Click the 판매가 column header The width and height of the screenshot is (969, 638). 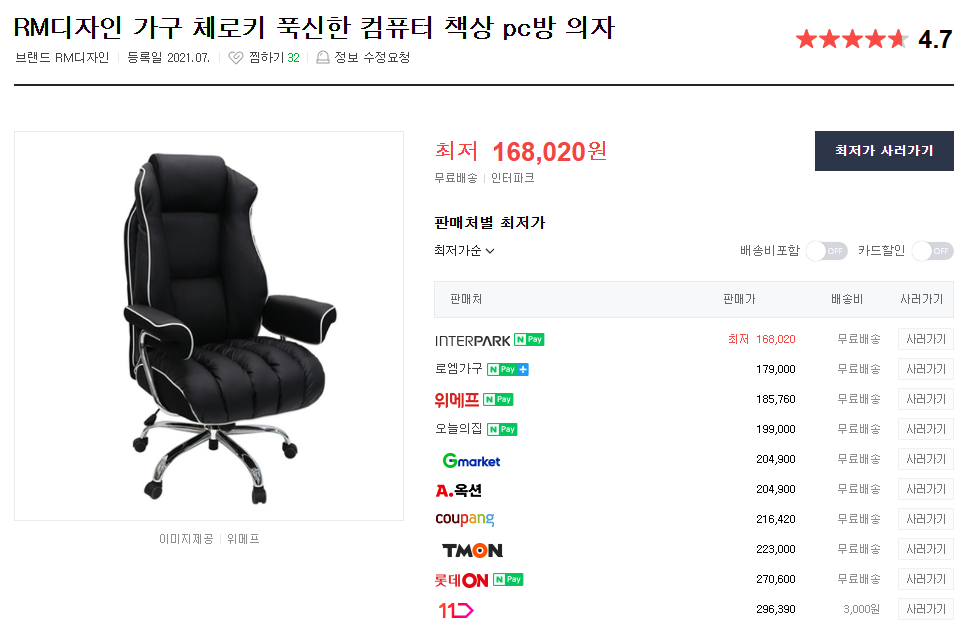pos(739,299)
